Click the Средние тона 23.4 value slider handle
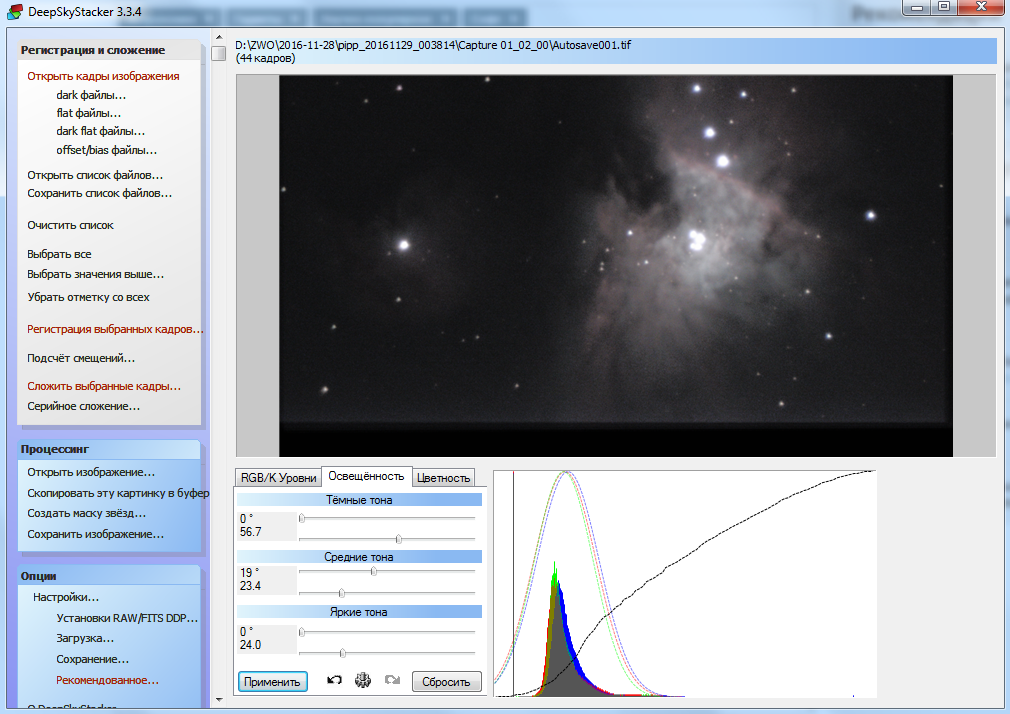Viewport: 1010px width, 714px height. click(341, 593)
